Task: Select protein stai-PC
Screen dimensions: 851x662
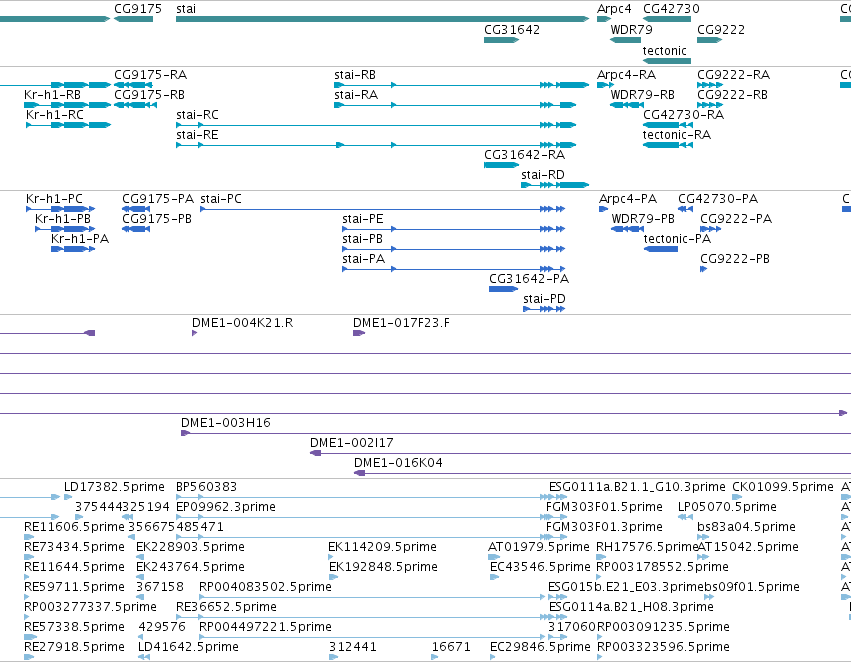Action: coord(383,209)
